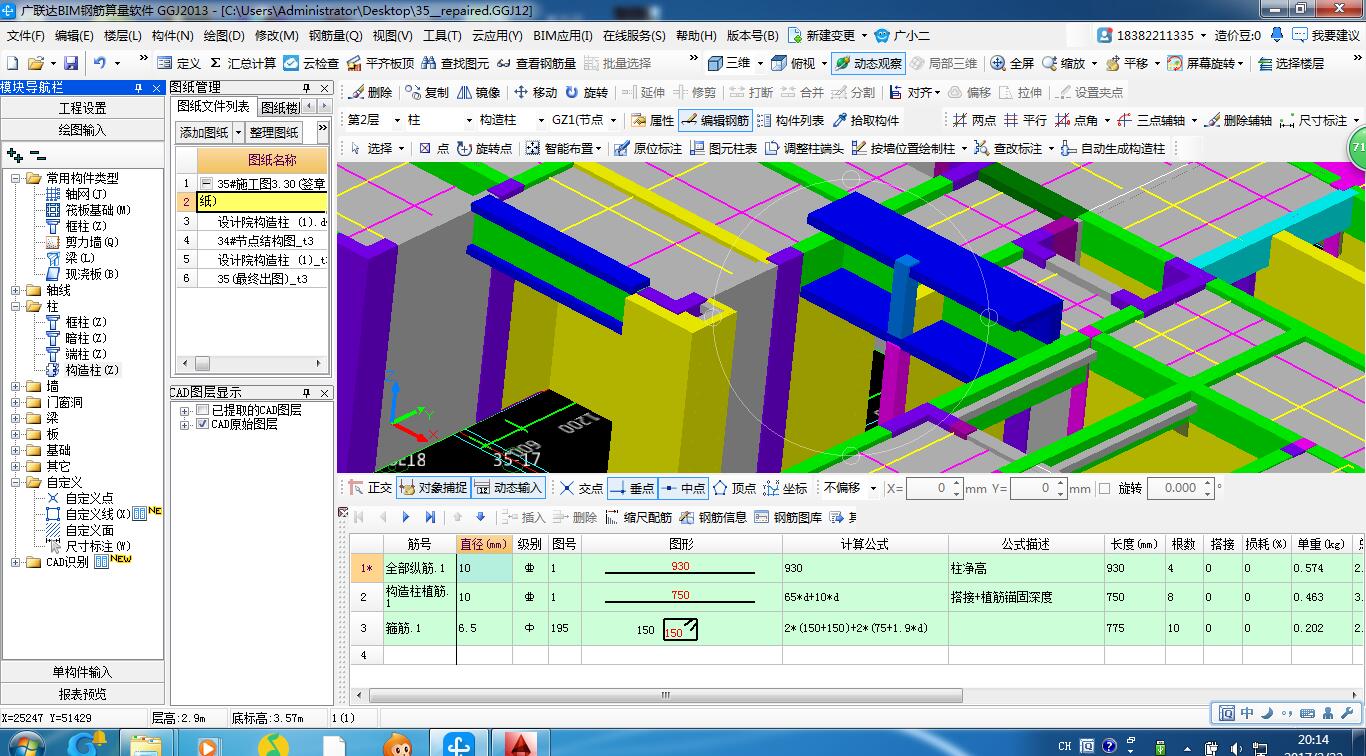Click 查看钢筋量 view rebar quantity
This screenshot has height=756, width=1366.
(x=537, y=63)
